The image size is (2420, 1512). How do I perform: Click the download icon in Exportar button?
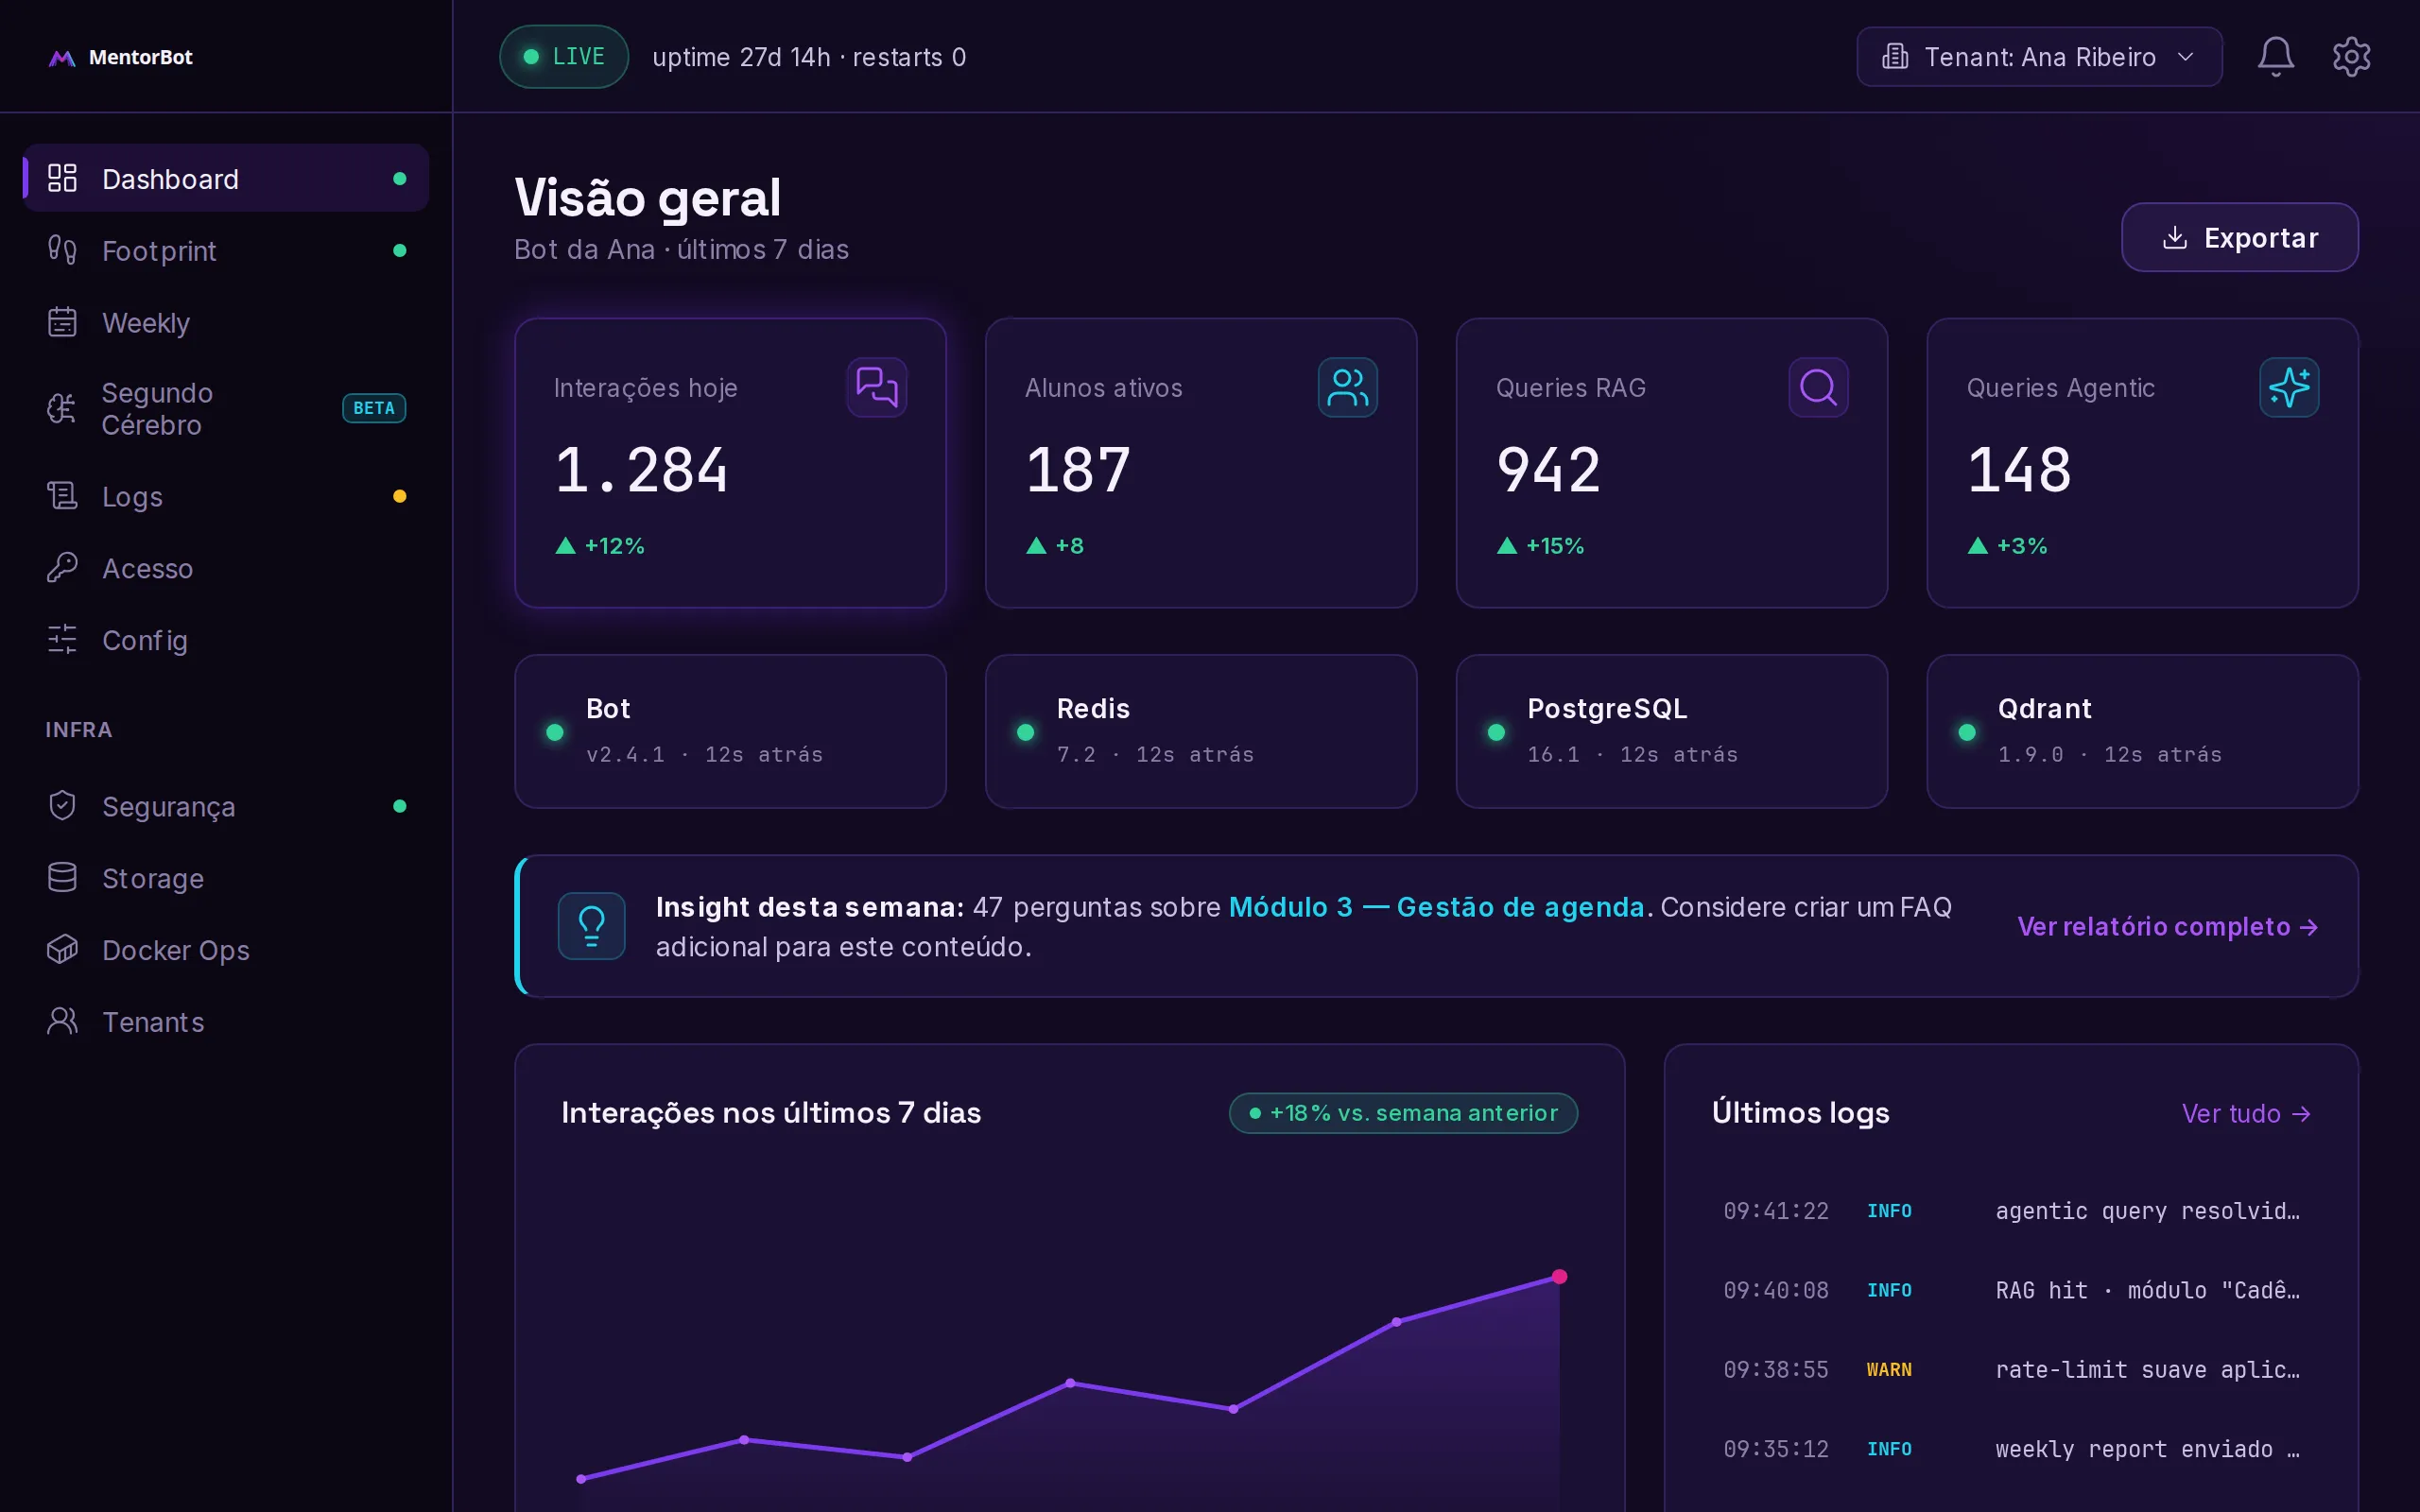click(2175, 238)
